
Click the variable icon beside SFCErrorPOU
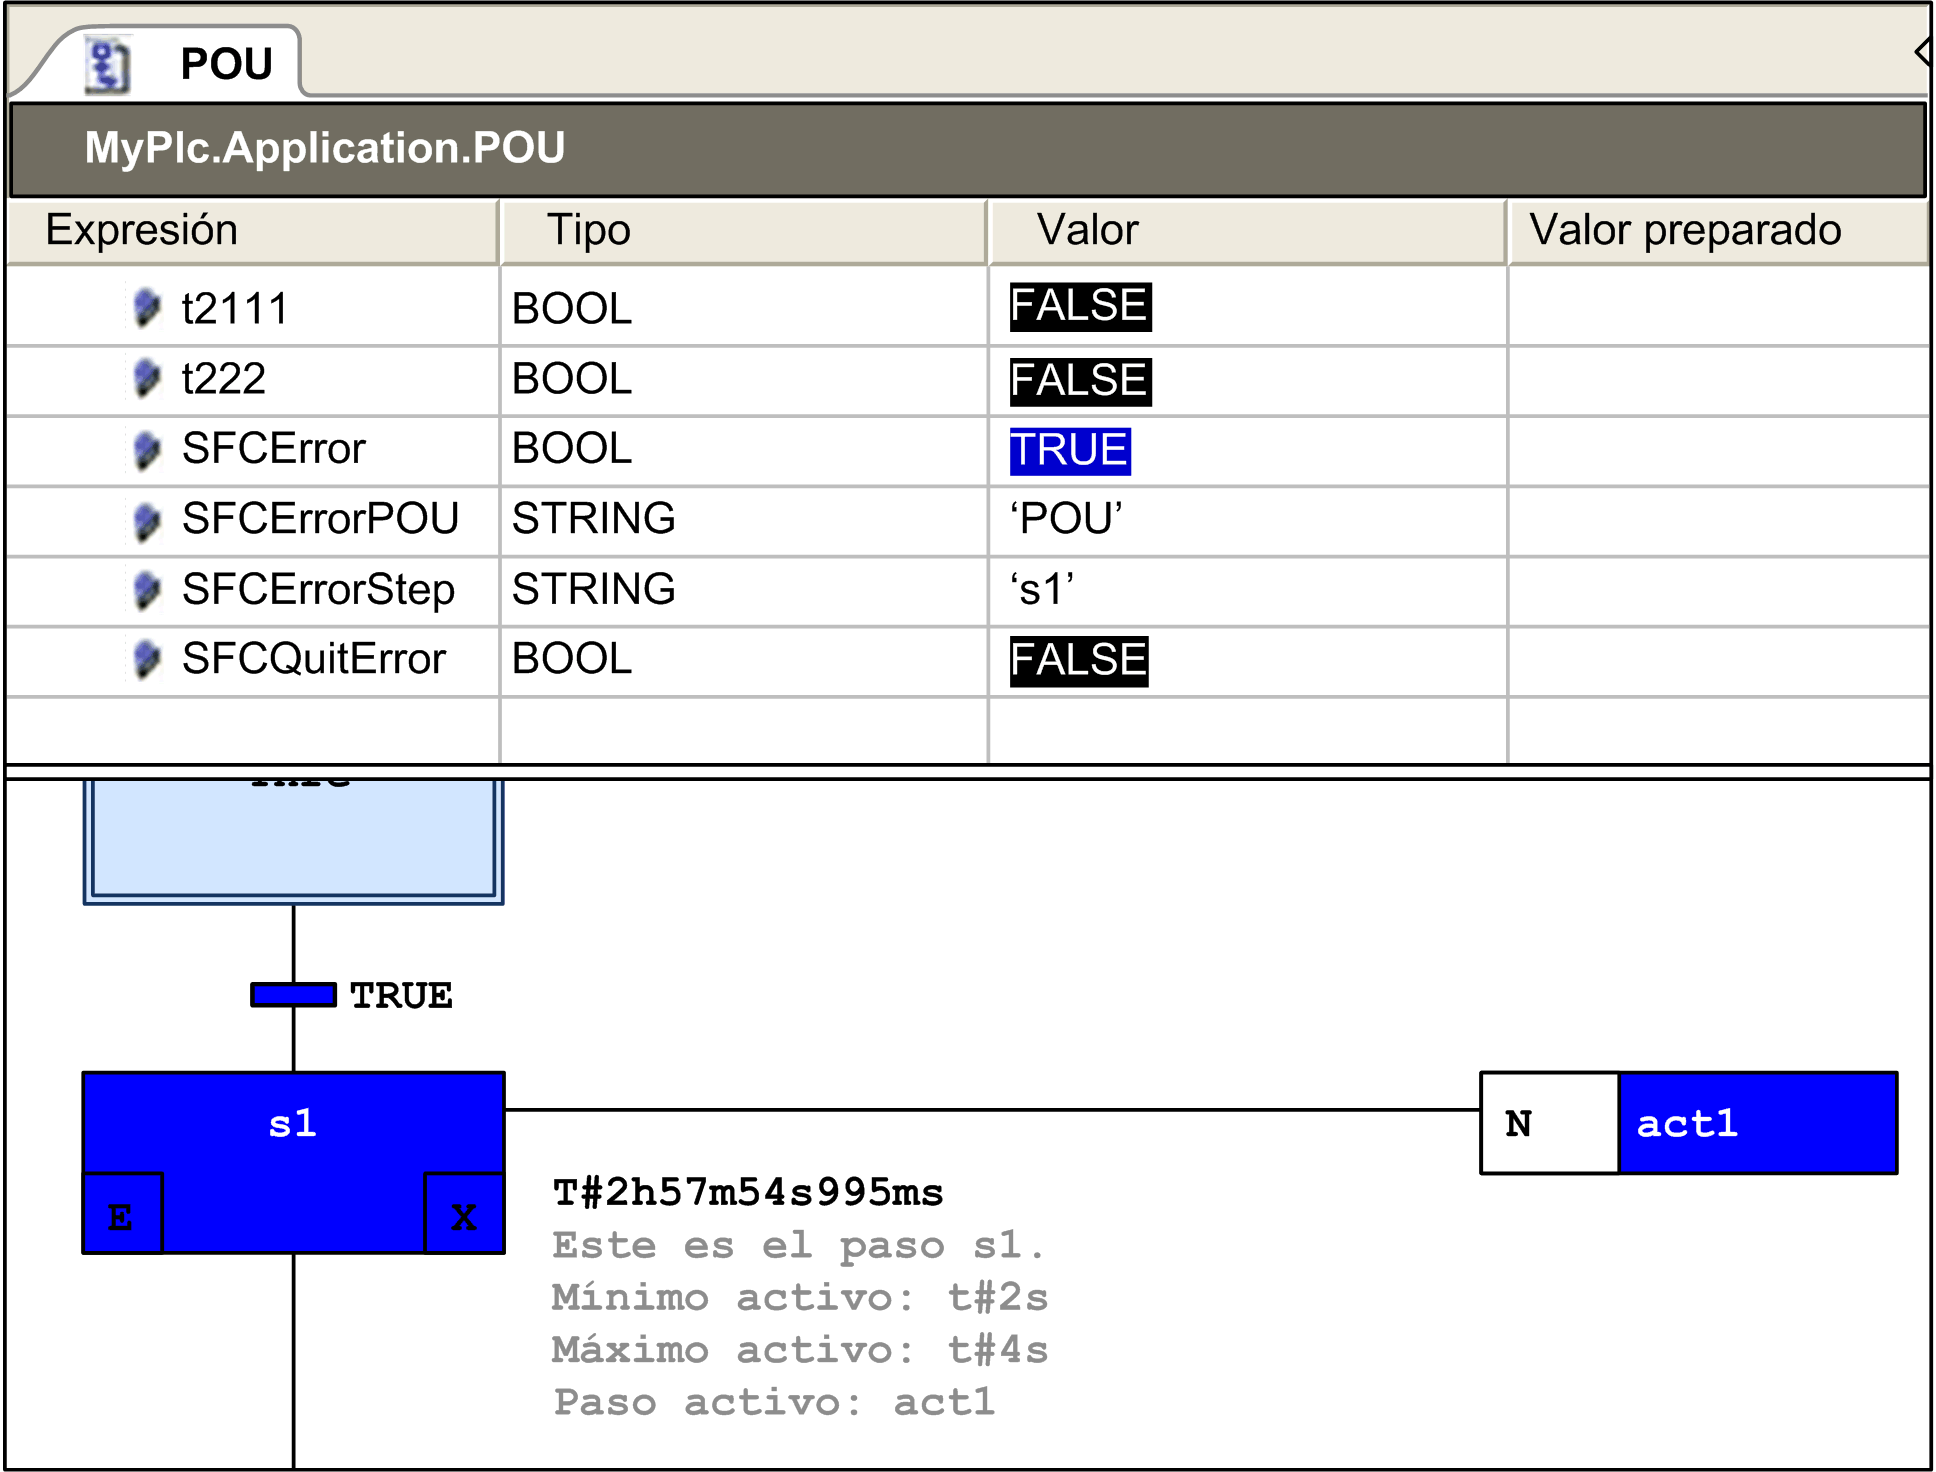(x=147, y=520)
